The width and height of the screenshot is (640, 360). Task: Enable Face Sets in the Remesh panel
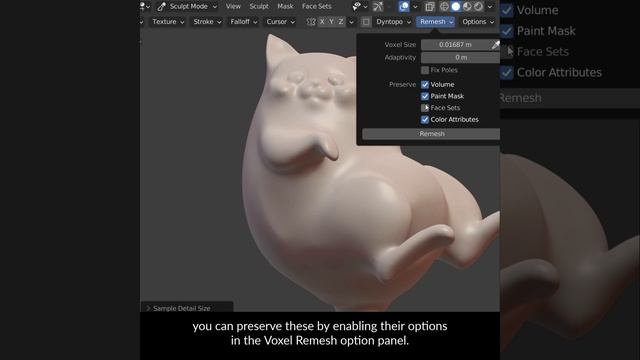tap(425, 108)
